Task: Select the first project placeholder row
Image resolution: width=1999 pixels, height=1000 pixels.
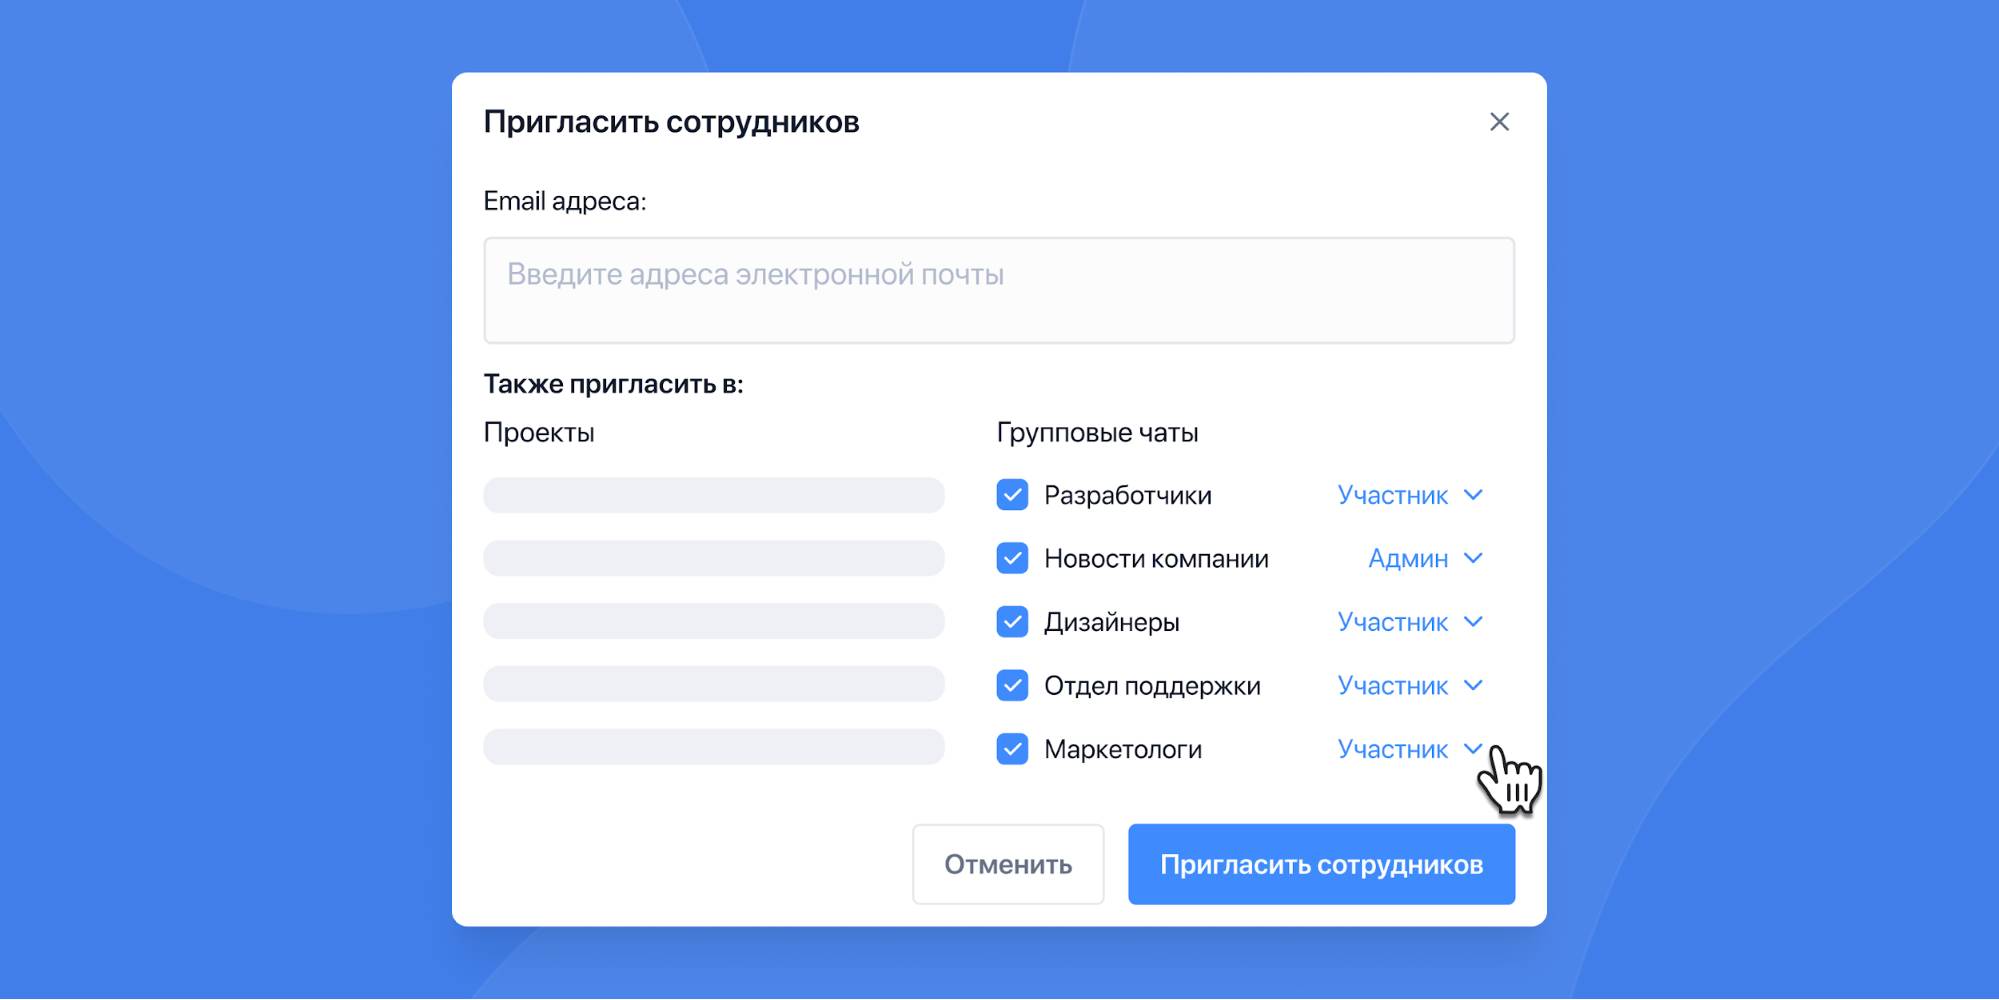Action: click(x=713, y=495)
